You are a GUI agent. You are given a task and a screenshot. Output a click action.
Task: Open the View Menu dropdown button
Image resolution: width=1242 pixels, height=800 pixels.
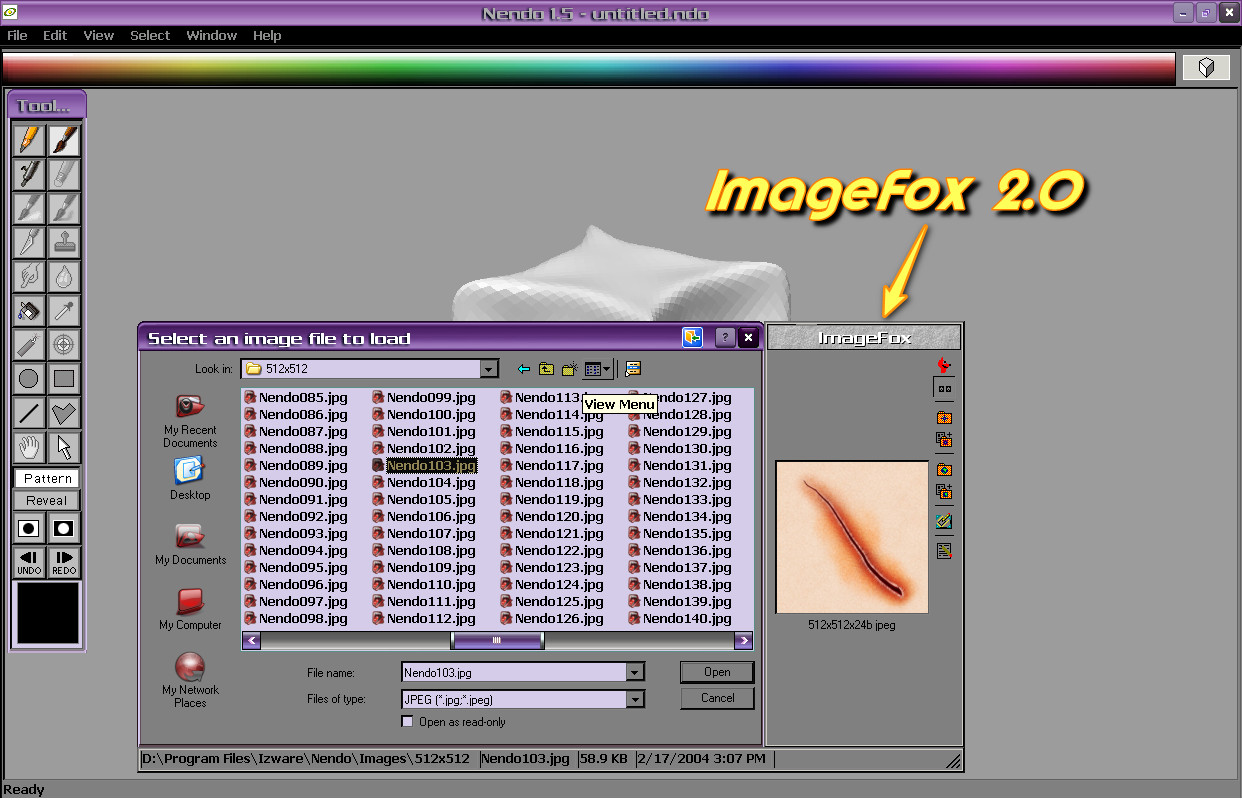point(597,369)
